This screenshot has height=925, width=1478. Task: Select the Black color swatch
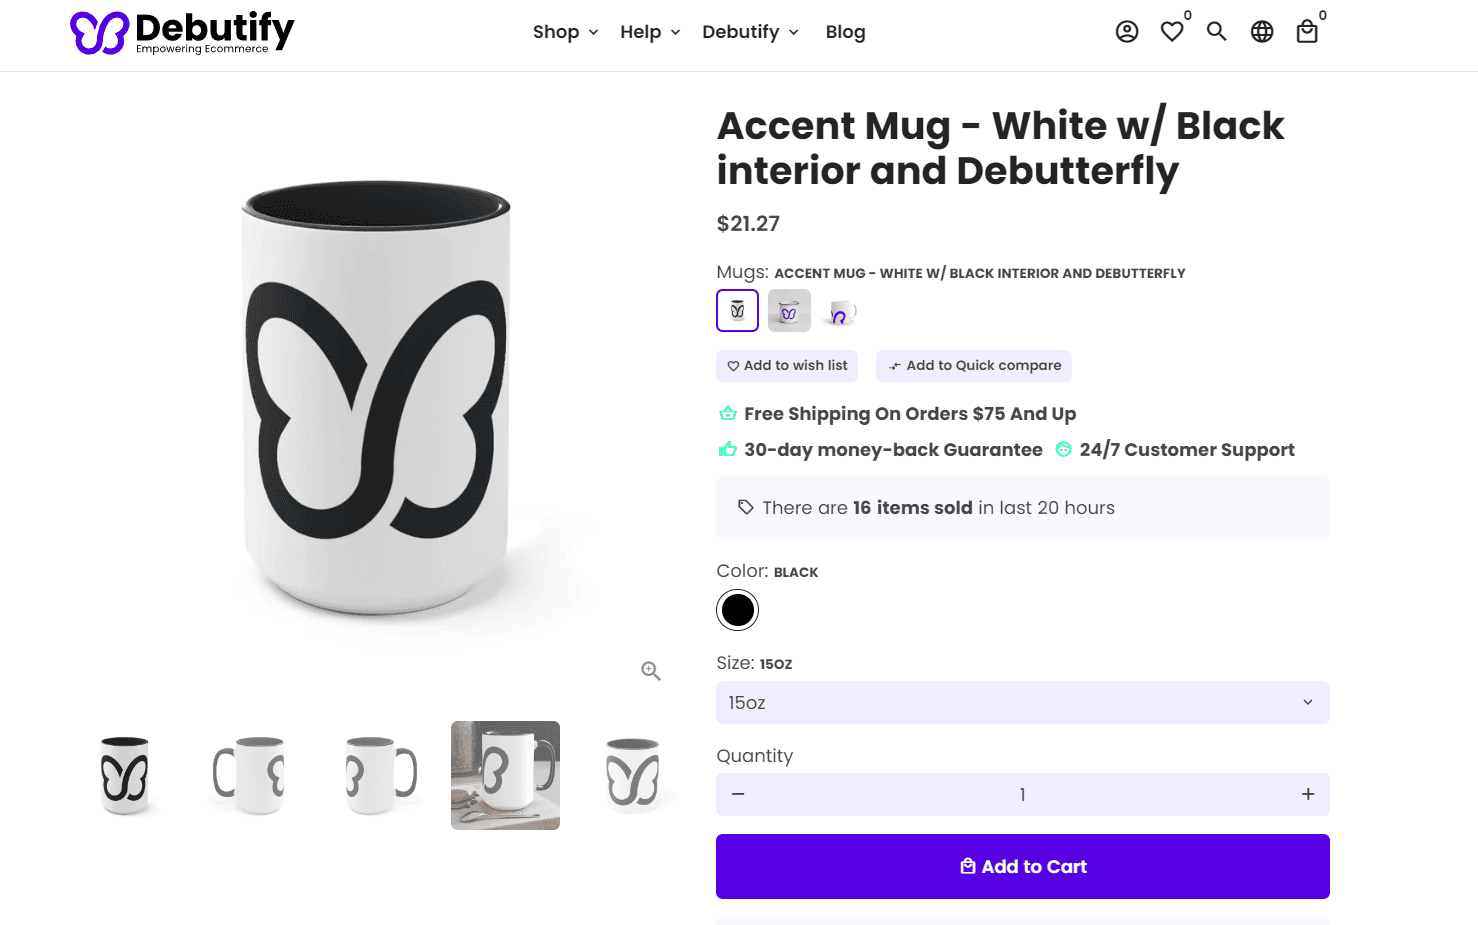pyautogui.click(x=737, y=609)
